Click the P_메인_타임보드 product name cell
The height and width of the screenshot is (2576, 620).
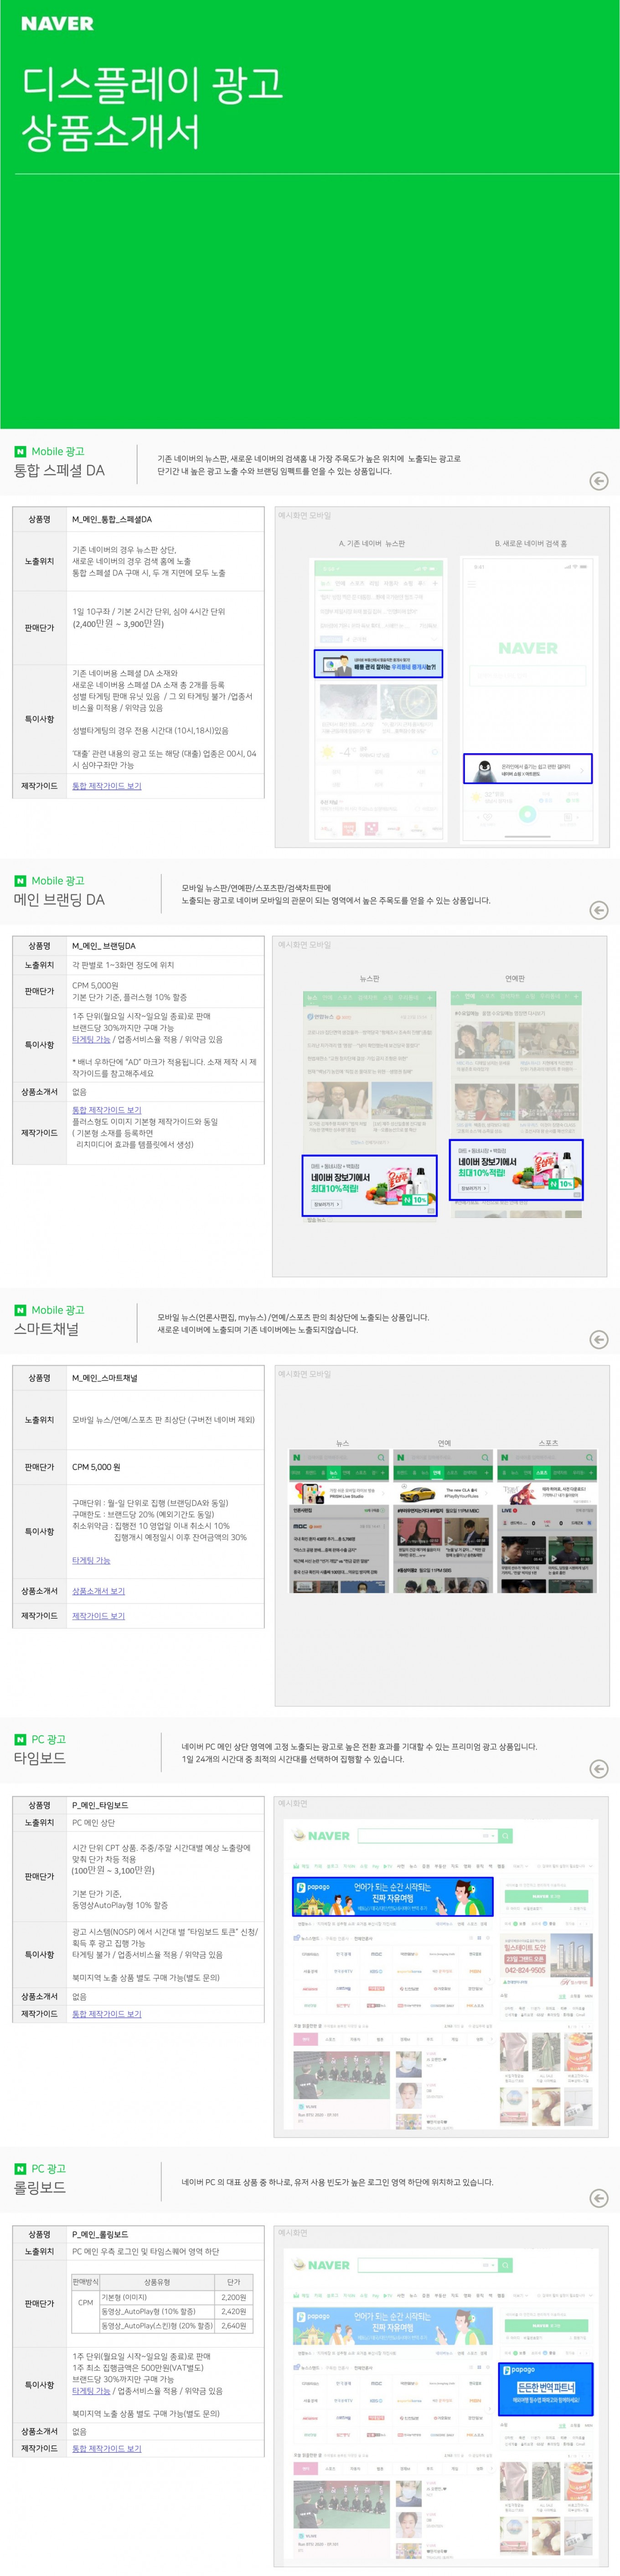point(165,1805)
